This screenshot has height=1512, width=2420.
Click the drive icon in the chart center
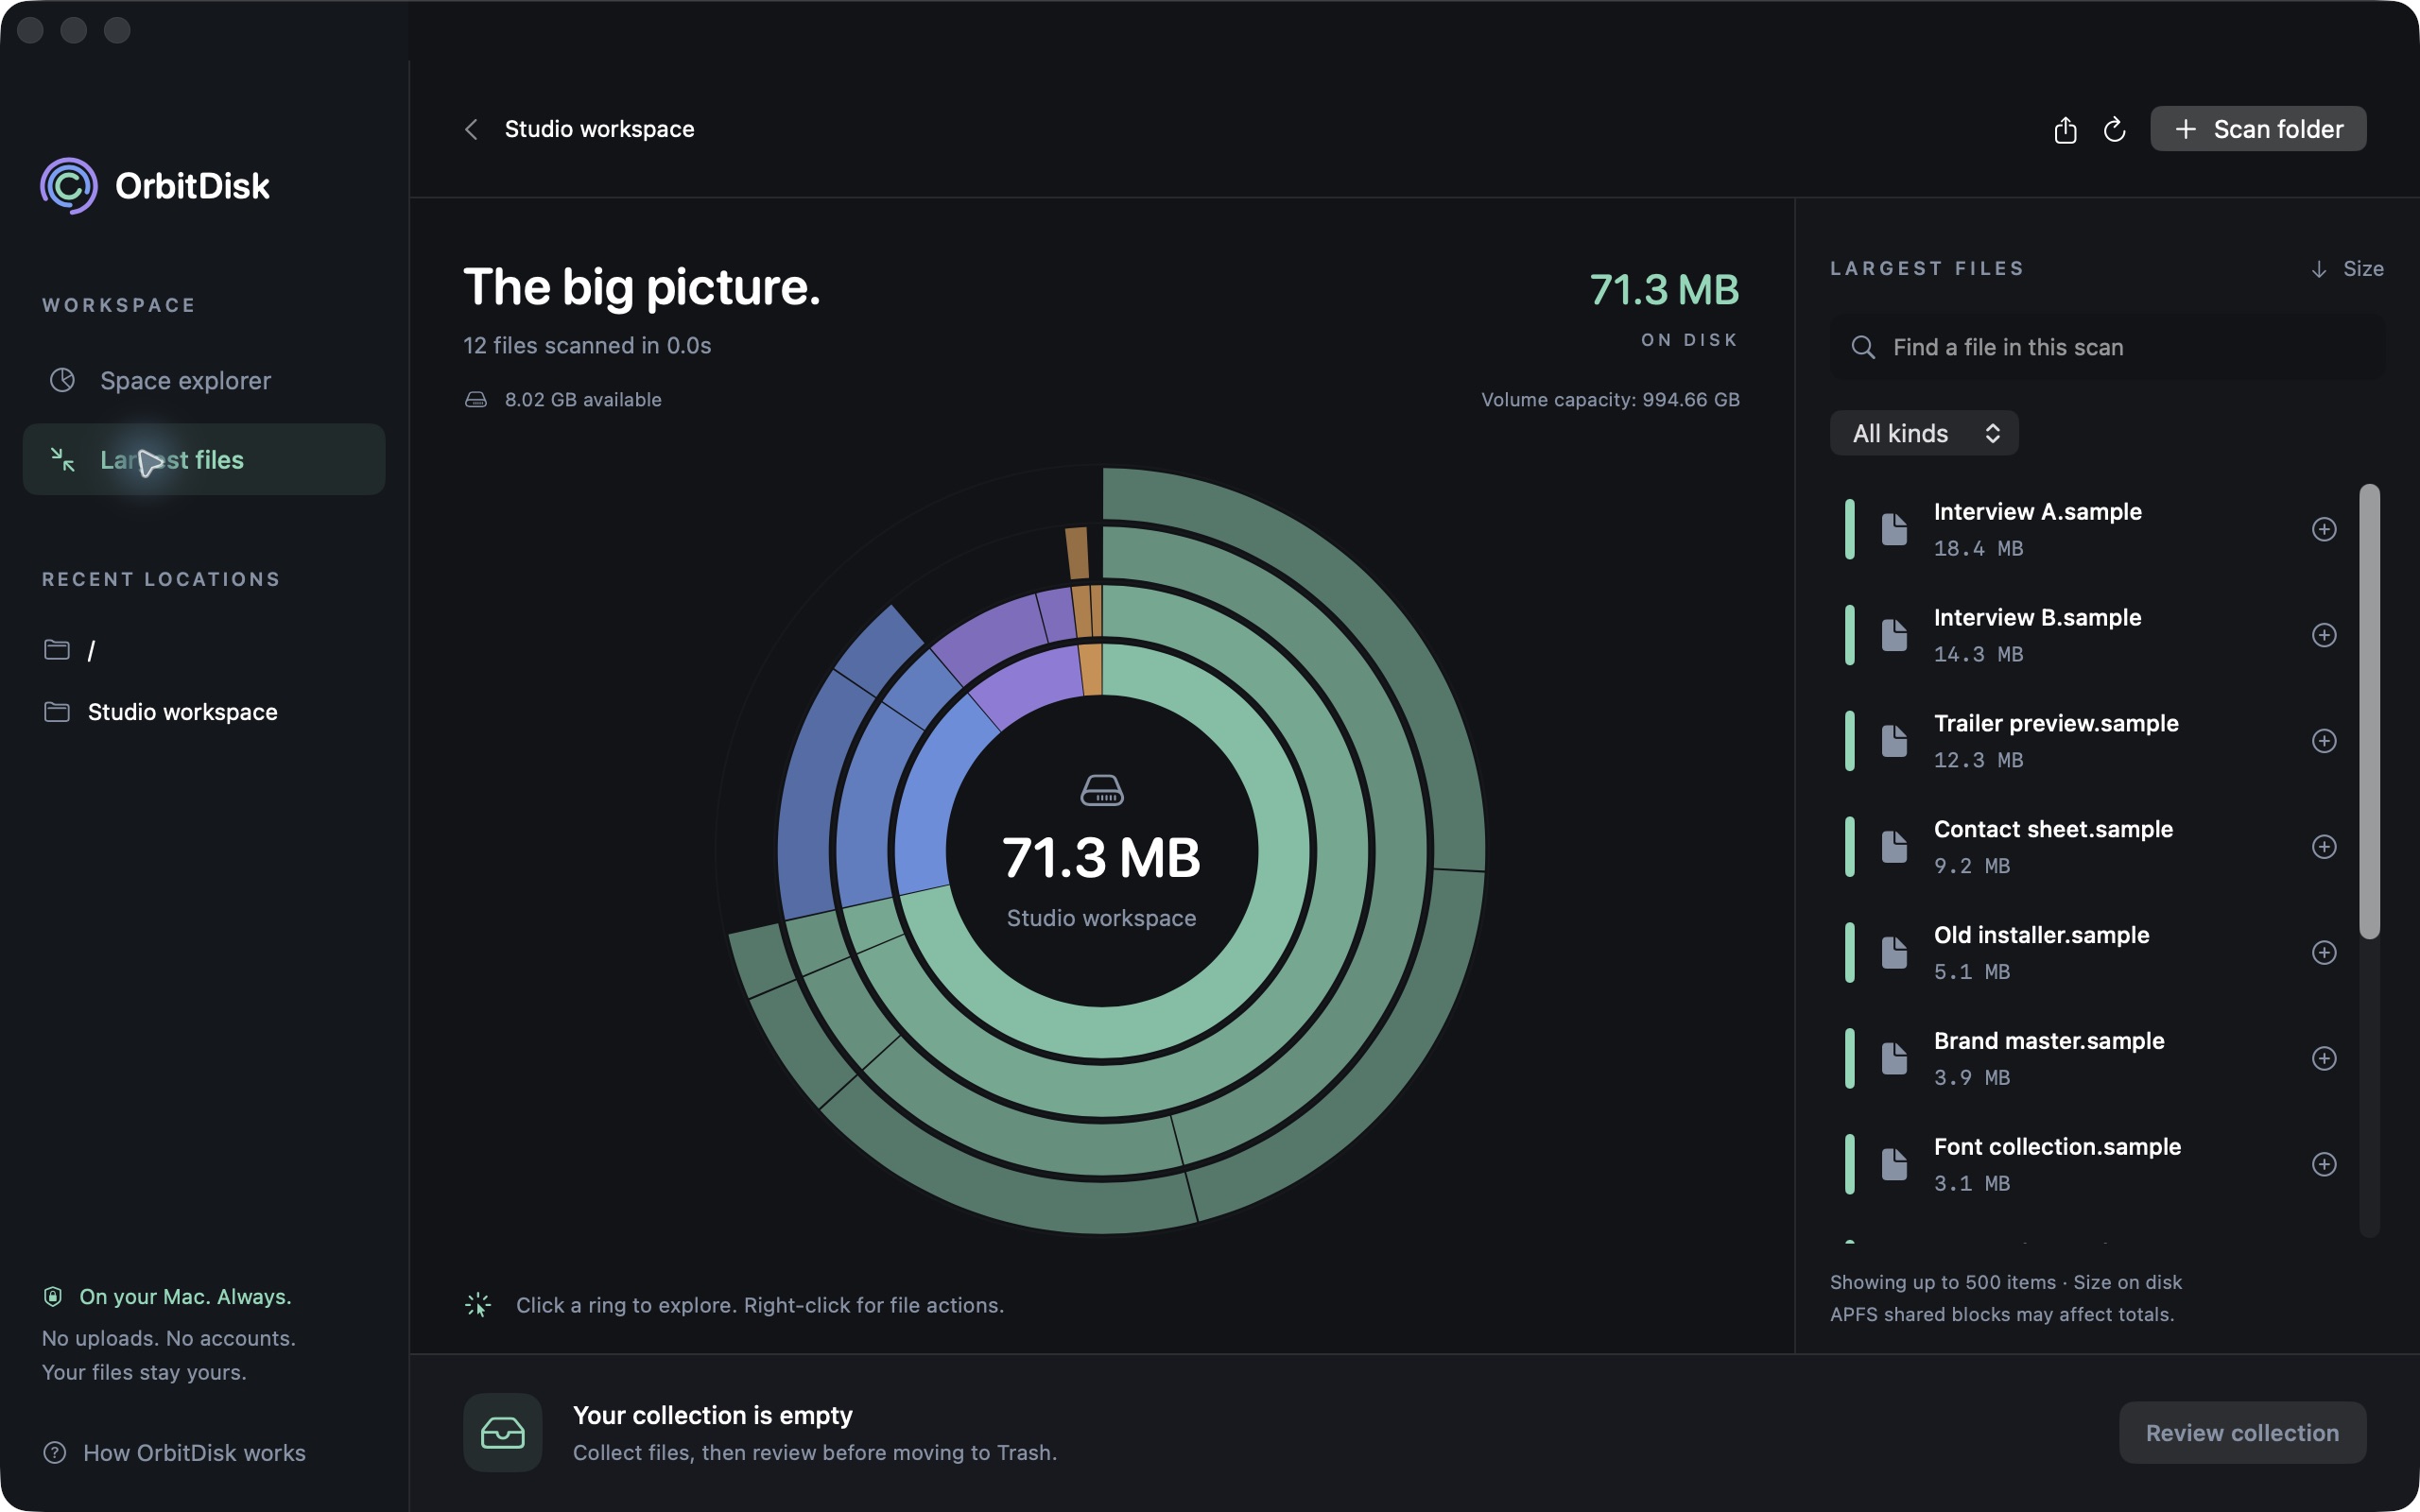point(1102,790)
